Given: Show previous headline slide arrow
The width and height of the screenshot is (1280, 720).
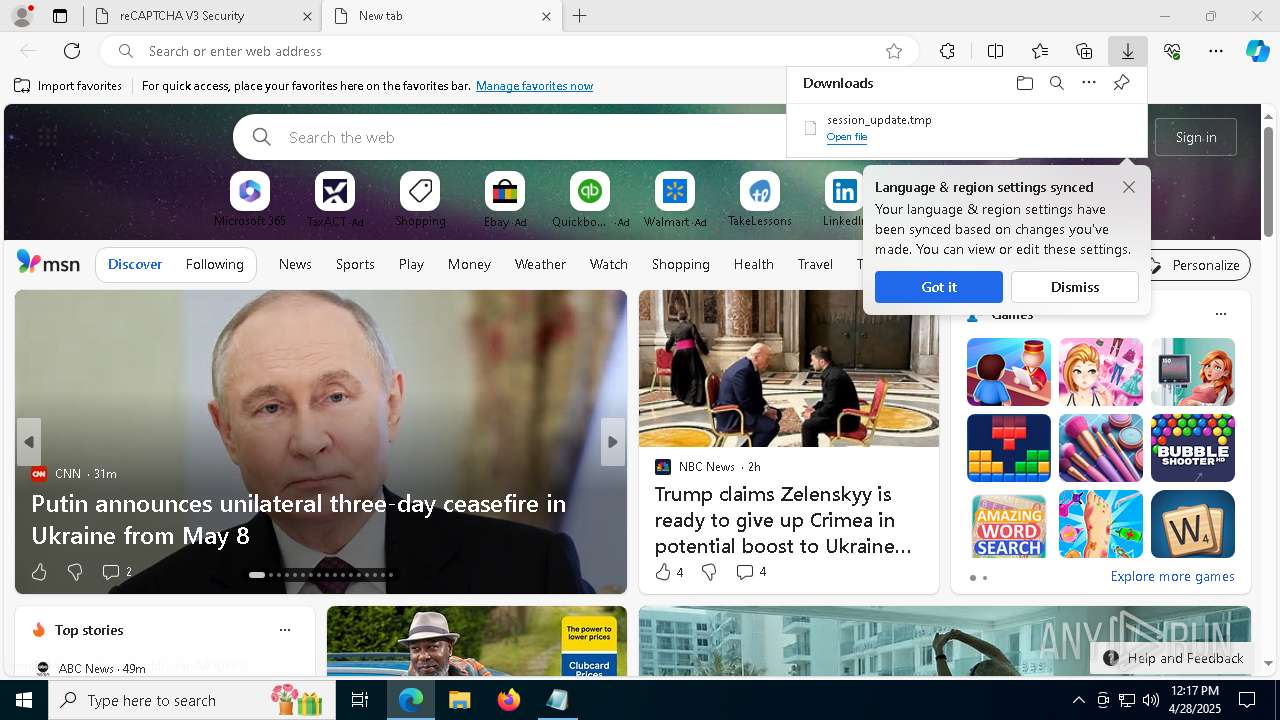Looking at the screenshot, I should 29,442.
